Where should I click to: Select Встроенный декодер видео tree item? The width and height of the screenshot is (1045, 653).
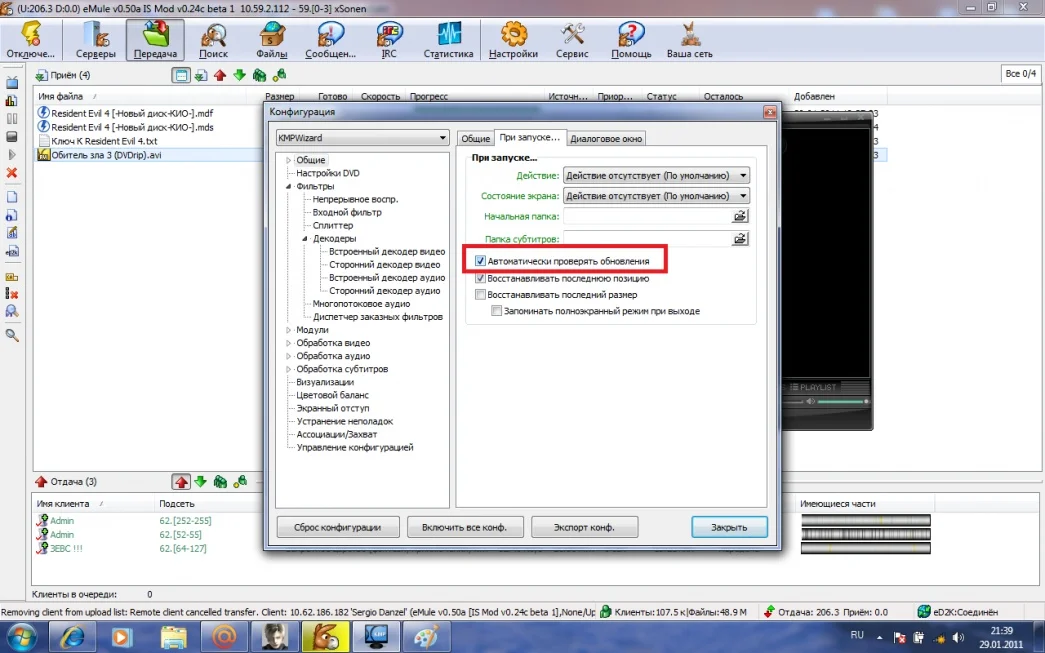point(387,252)
